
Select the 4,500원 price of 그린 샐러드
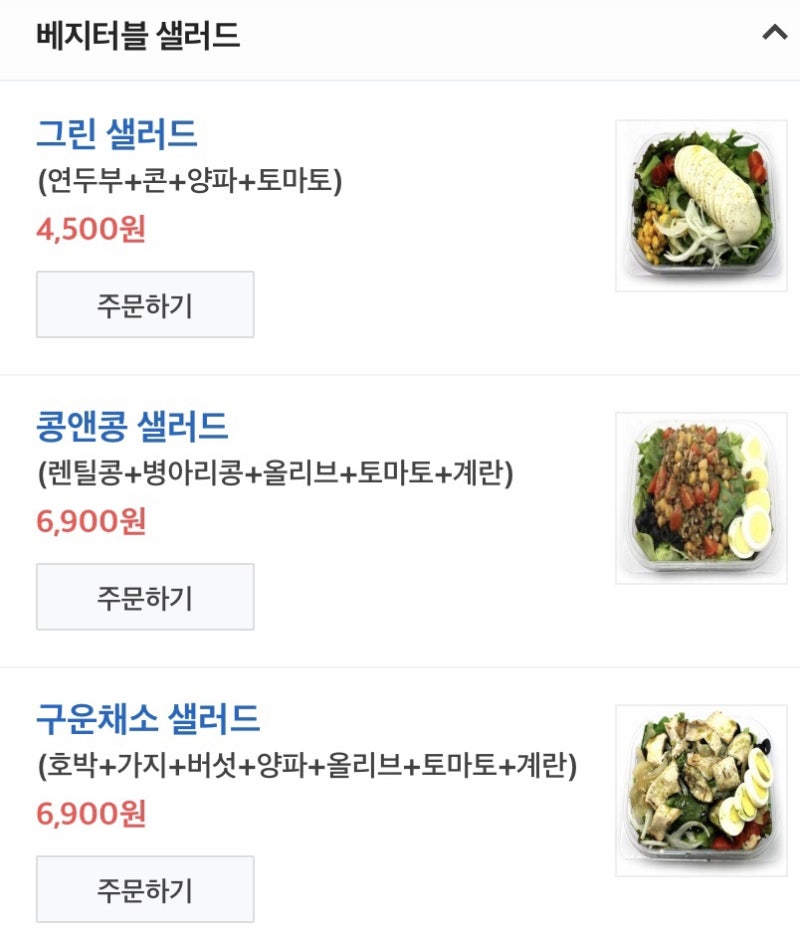(x=91, y=229)
